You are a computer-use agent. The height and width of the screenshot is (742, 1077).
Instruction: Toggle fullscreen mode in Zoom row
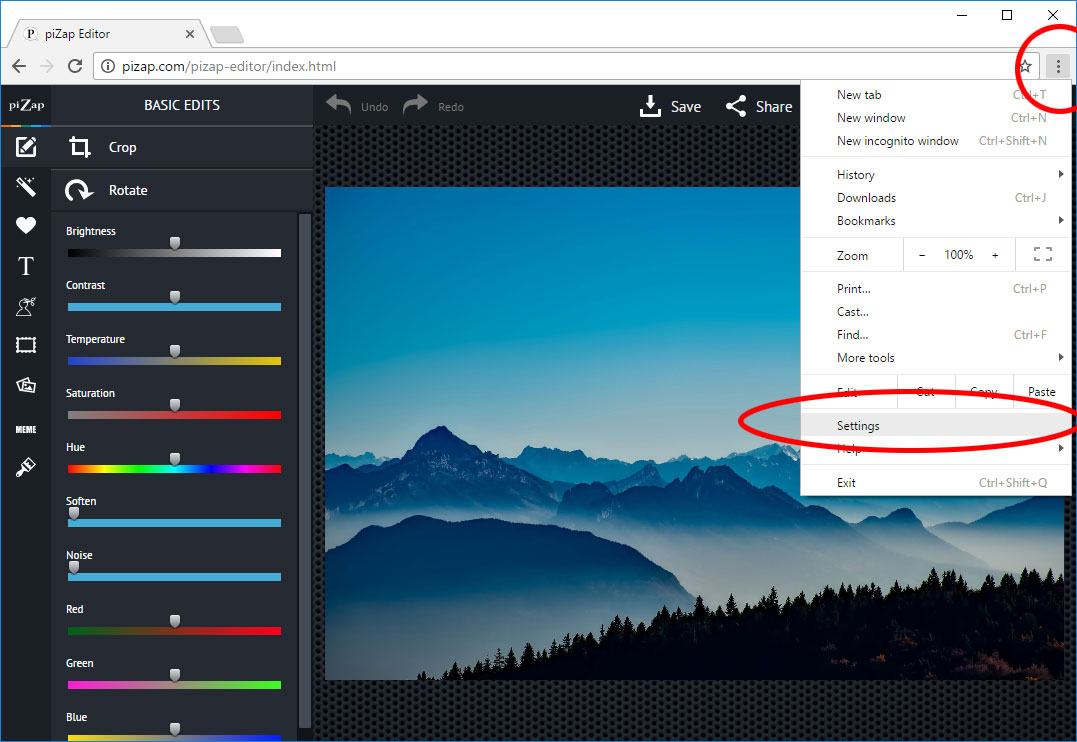click(x=1043, y=255)
